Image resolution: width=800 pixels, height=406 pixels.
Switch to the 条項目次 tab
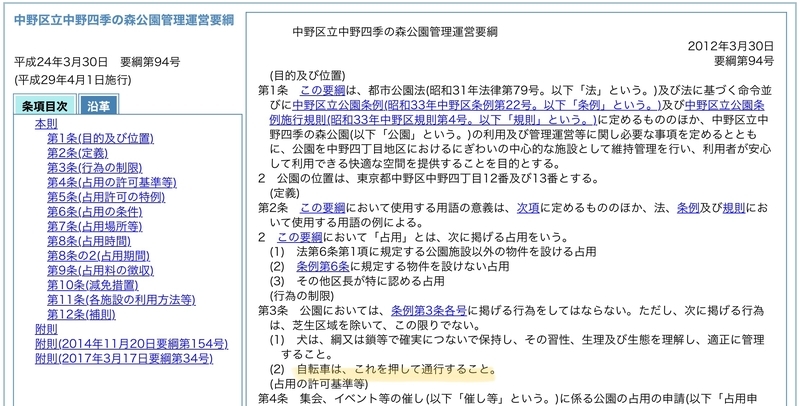point(44,105)
